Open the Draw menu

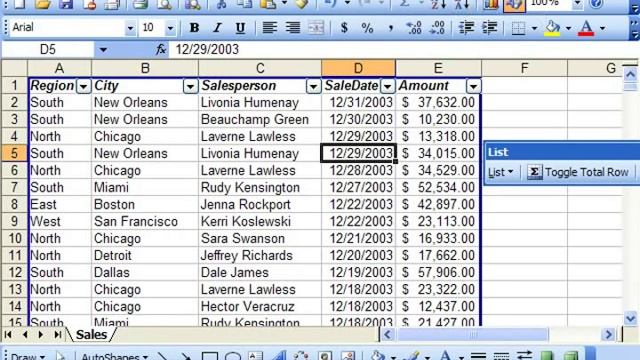(x=28, y=356)
